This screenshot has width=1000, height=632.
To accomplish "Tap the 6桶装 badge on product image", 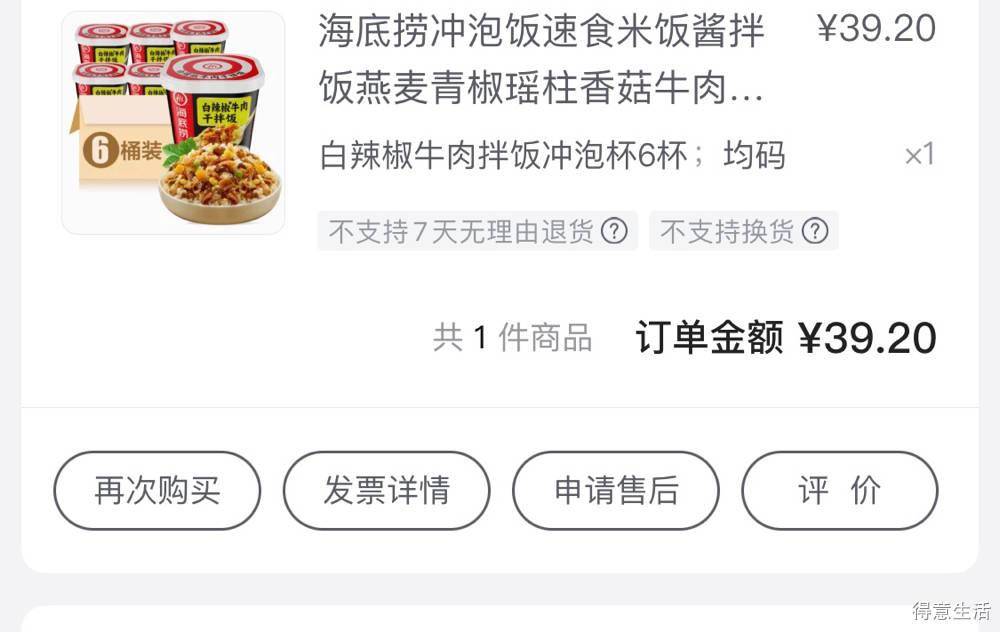I will point(122,151).
